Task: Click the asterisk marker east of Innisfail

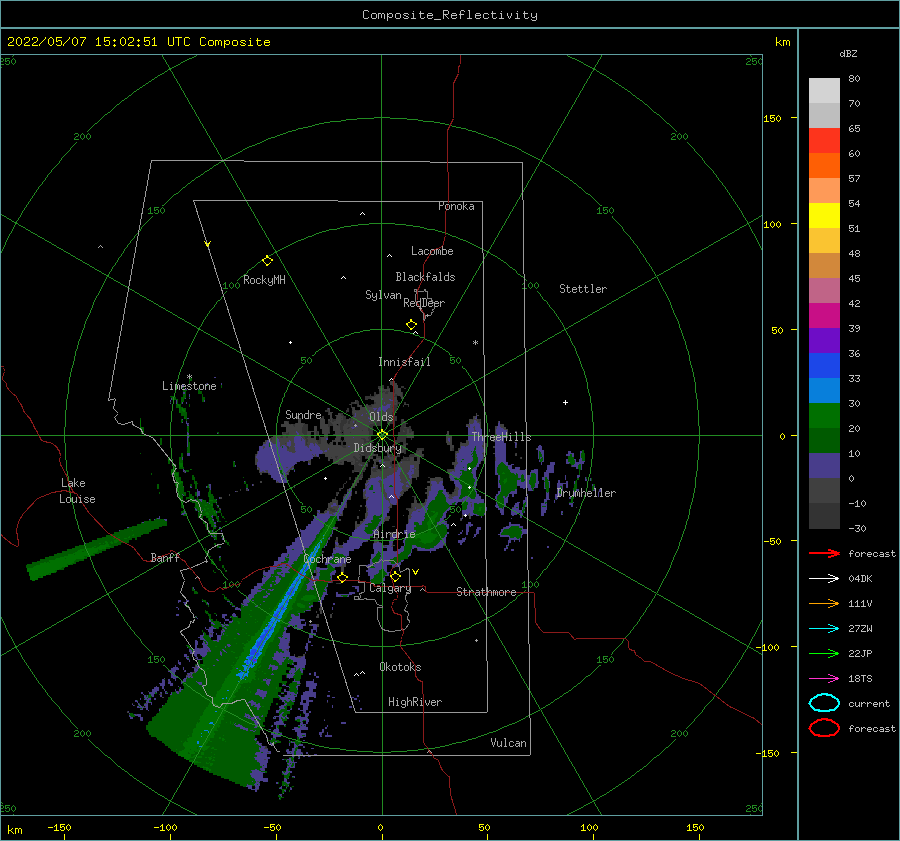Action: 475,343
